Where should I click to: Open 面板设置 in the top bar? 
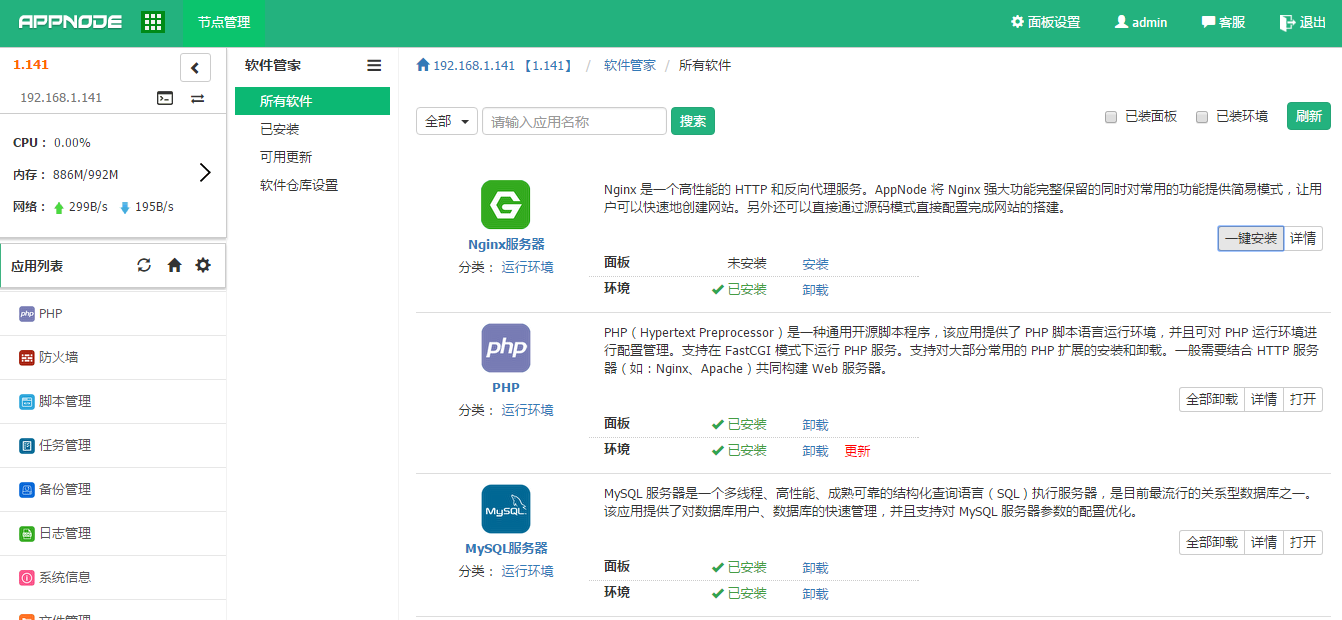(1046, 22)
